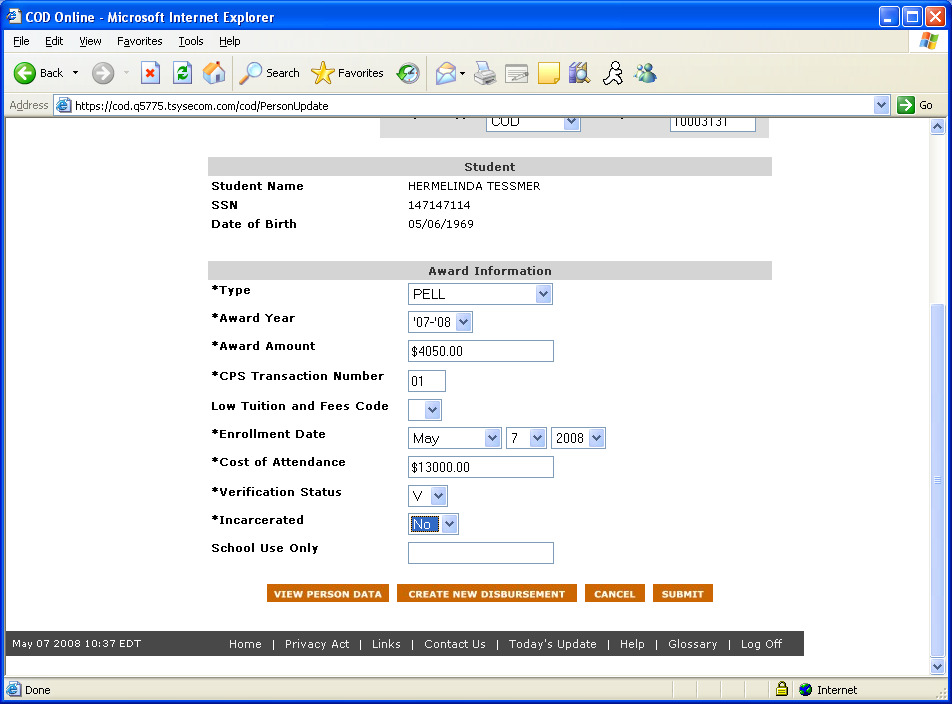
Task: Click the page icon in address bar
Action: click(63, 106)
